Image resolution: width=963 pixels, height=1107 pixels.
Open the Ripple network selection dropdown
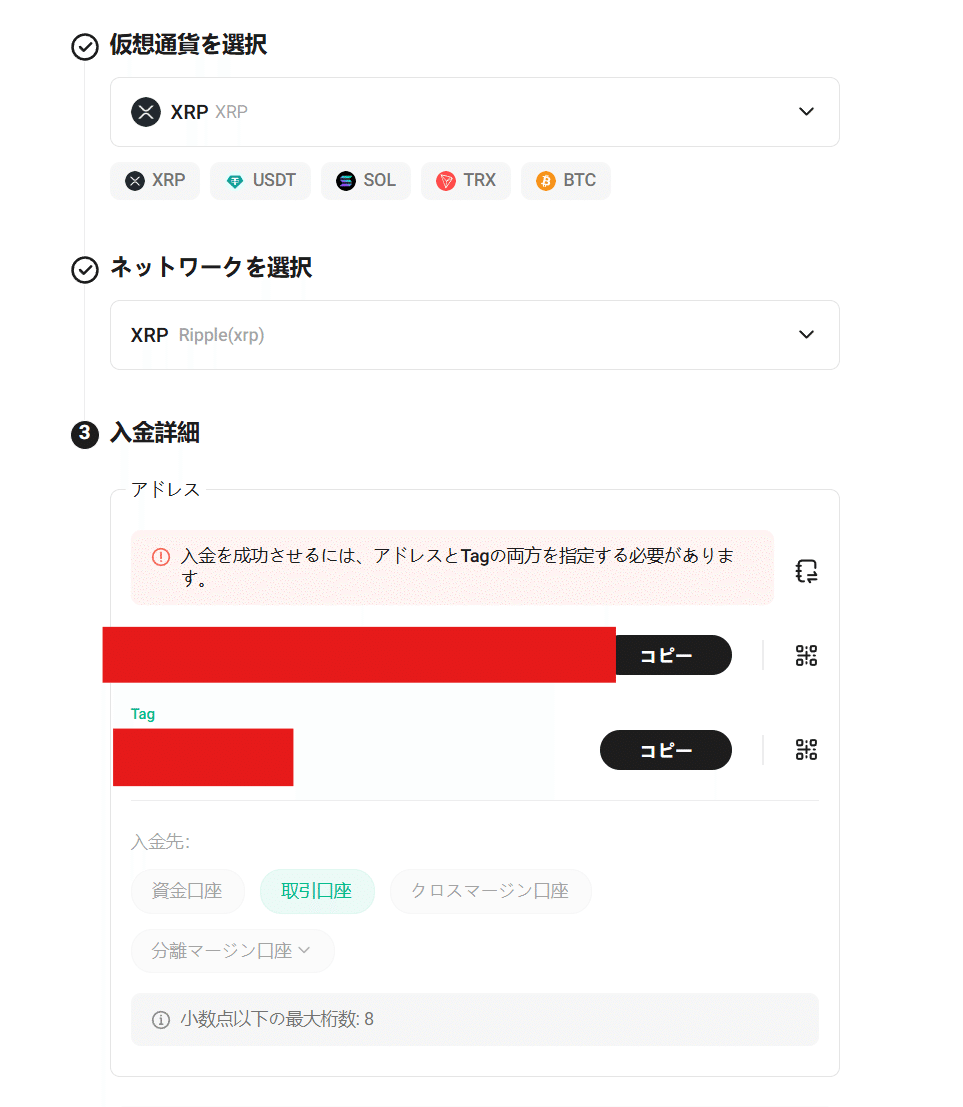tap(806, 335)
